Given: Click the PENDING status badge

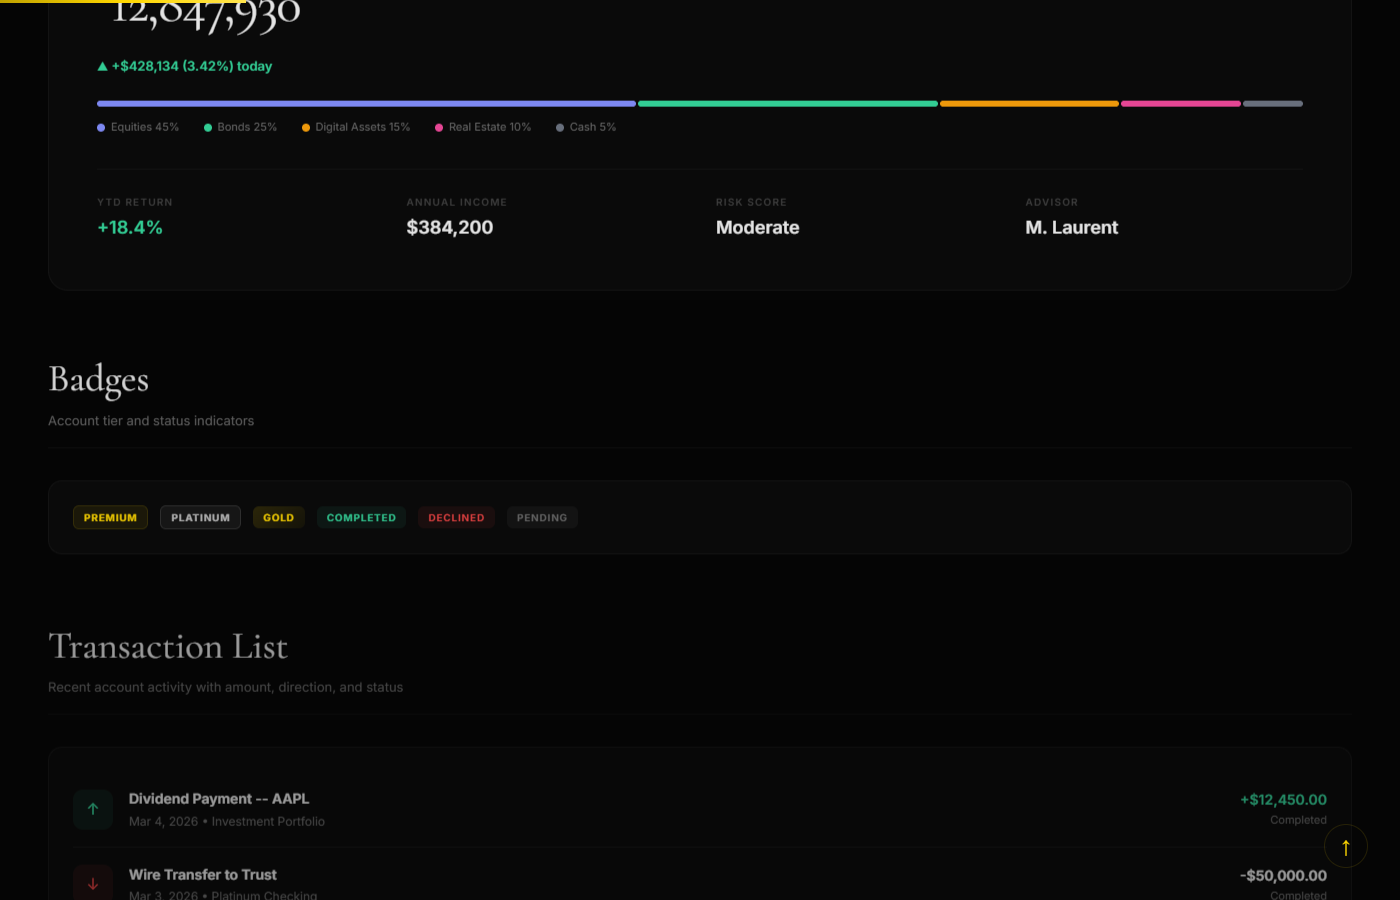Looking at the screenshot, I should pos(542,518).
